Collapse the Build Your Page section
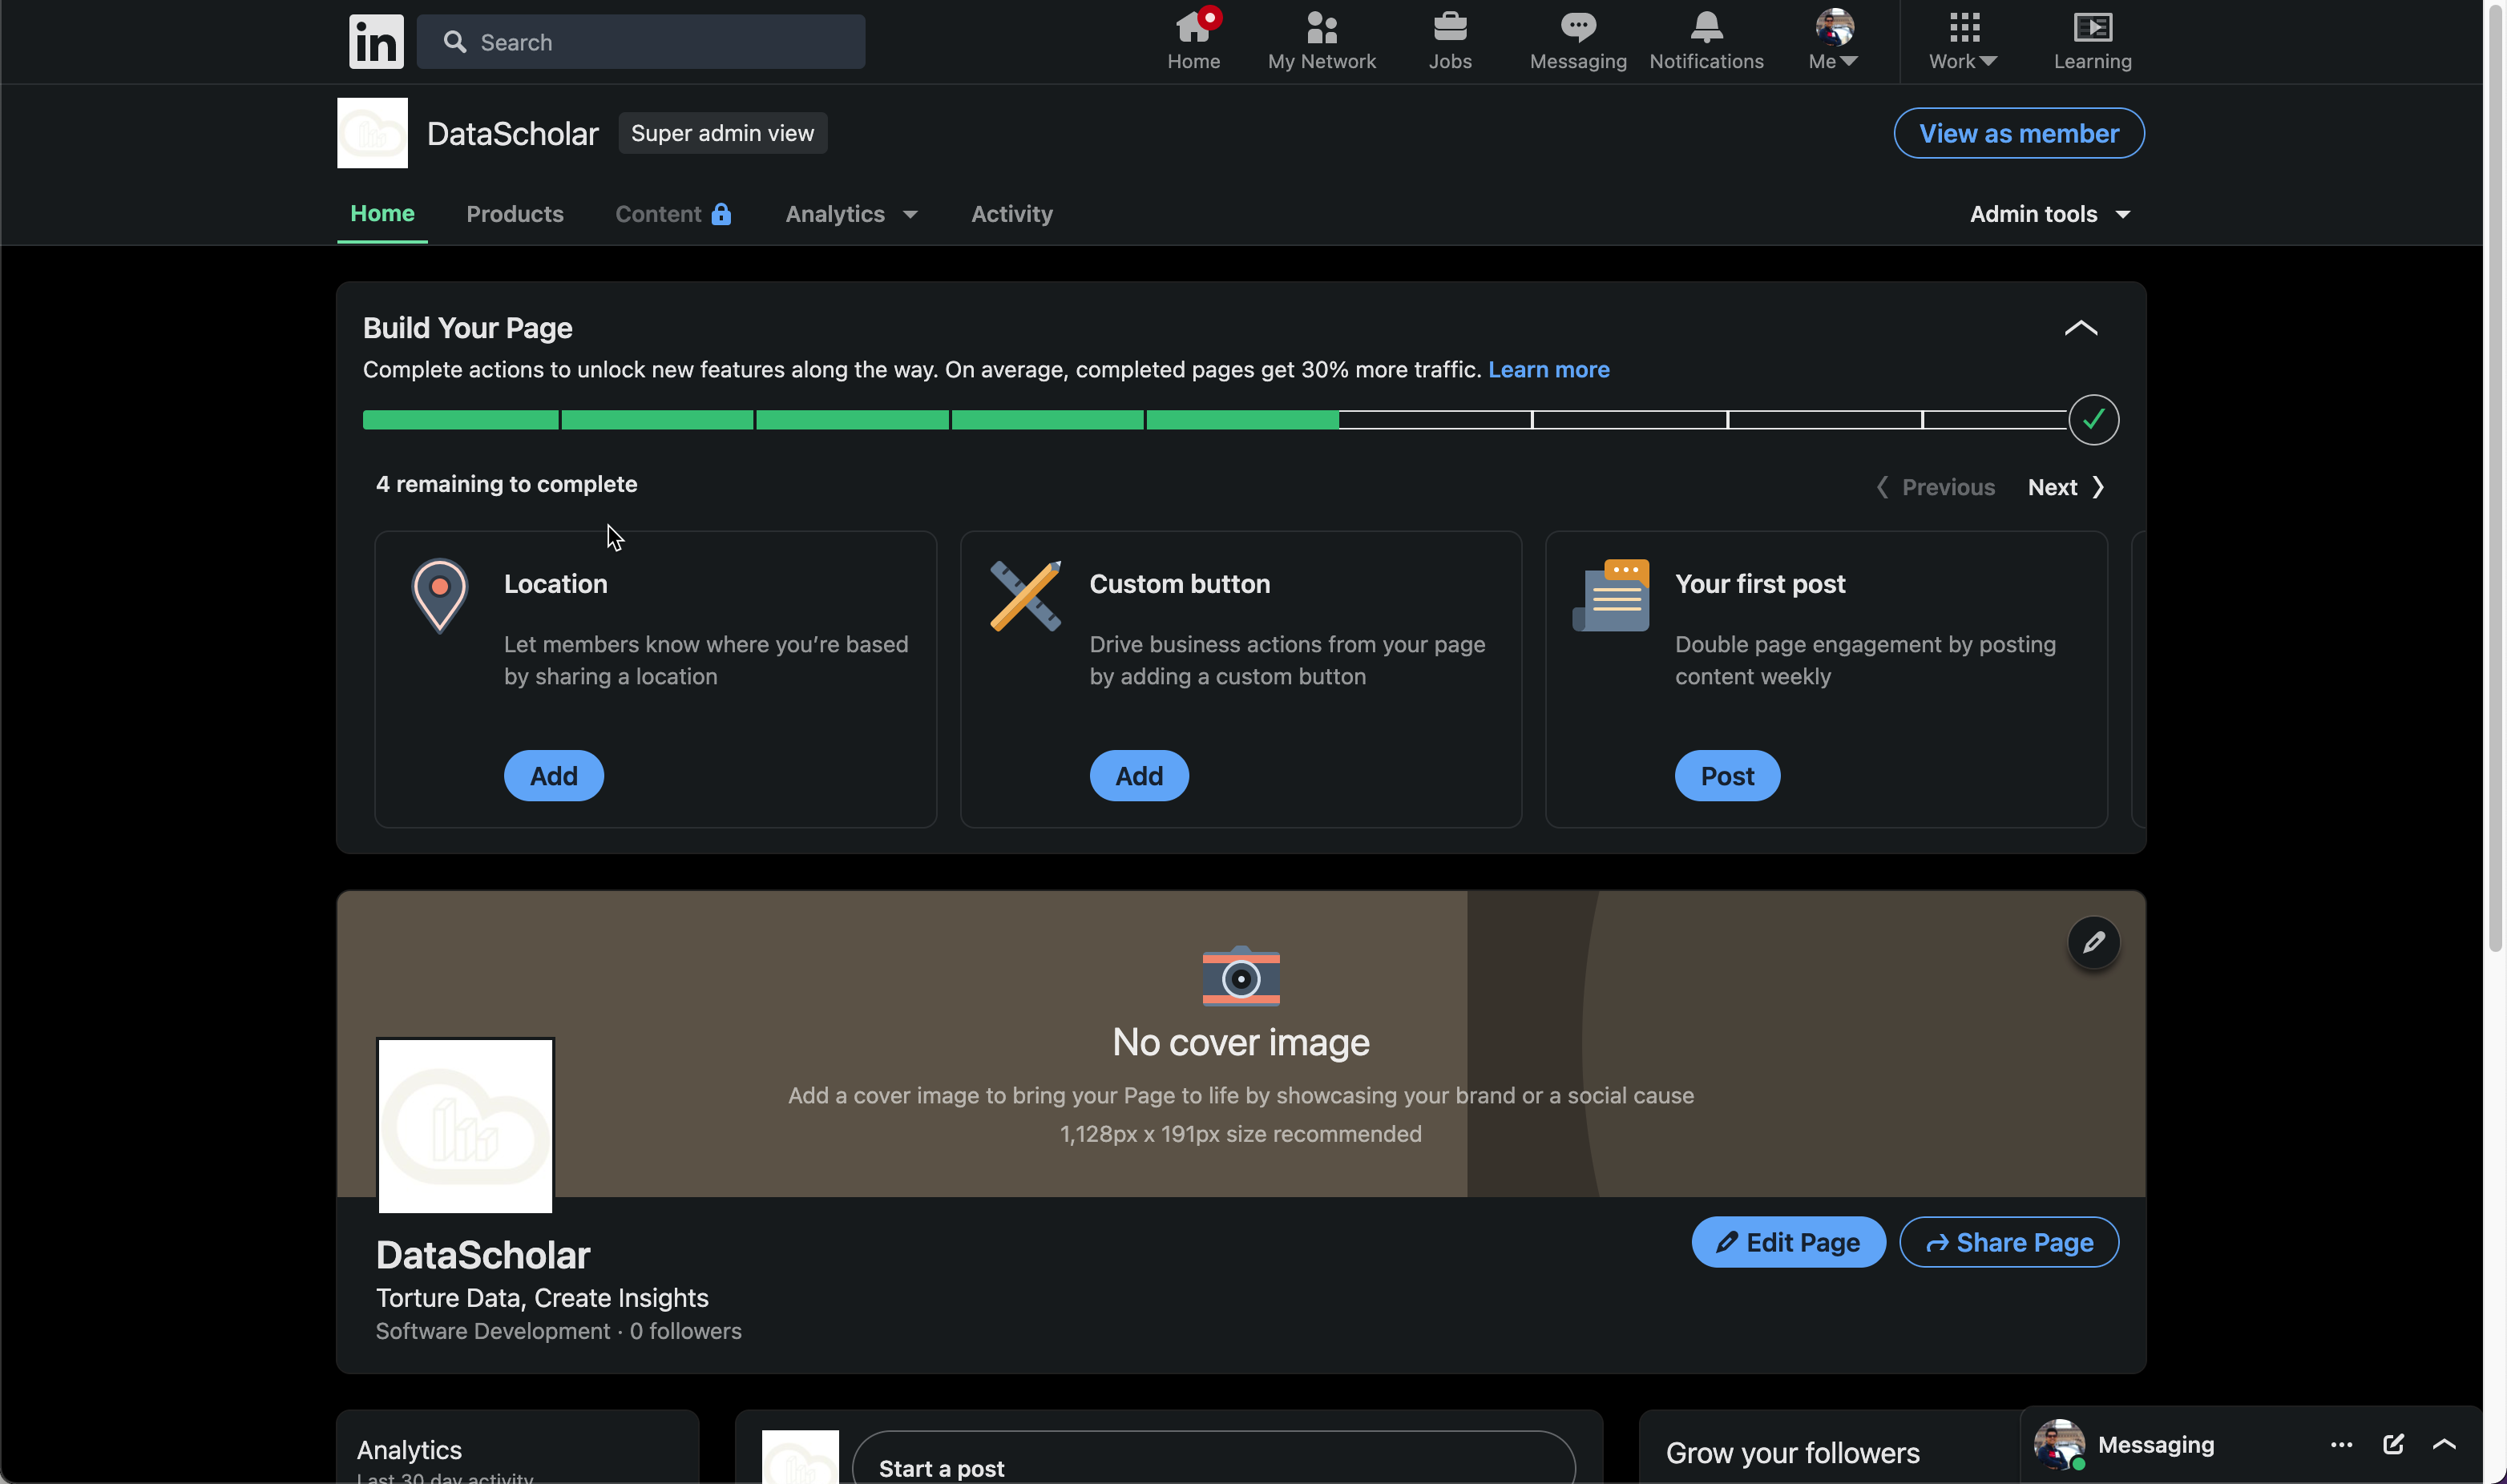 click(x=2081, y=328)
